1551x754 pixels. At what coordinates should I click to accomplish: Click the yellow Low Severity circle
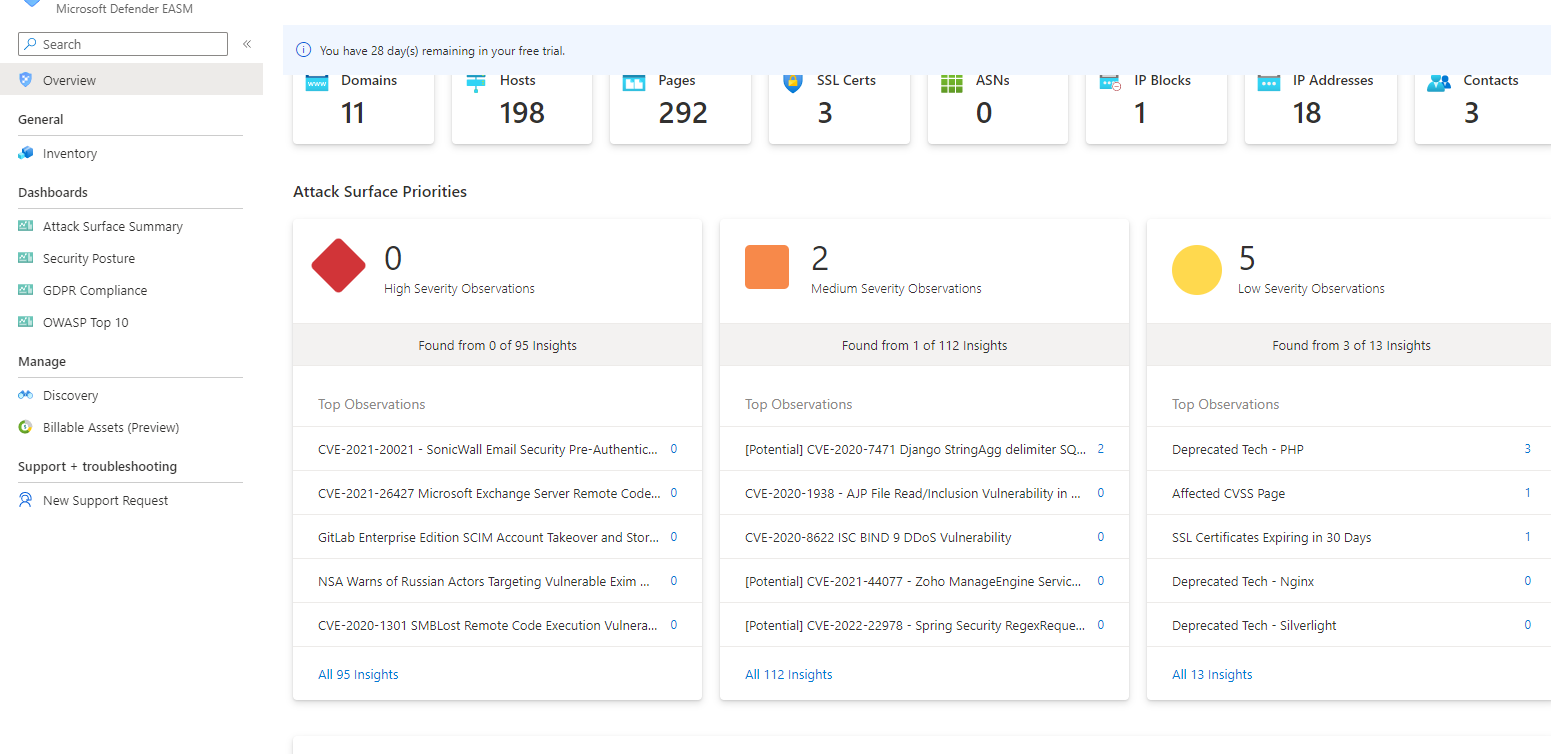coord(1196,270)
